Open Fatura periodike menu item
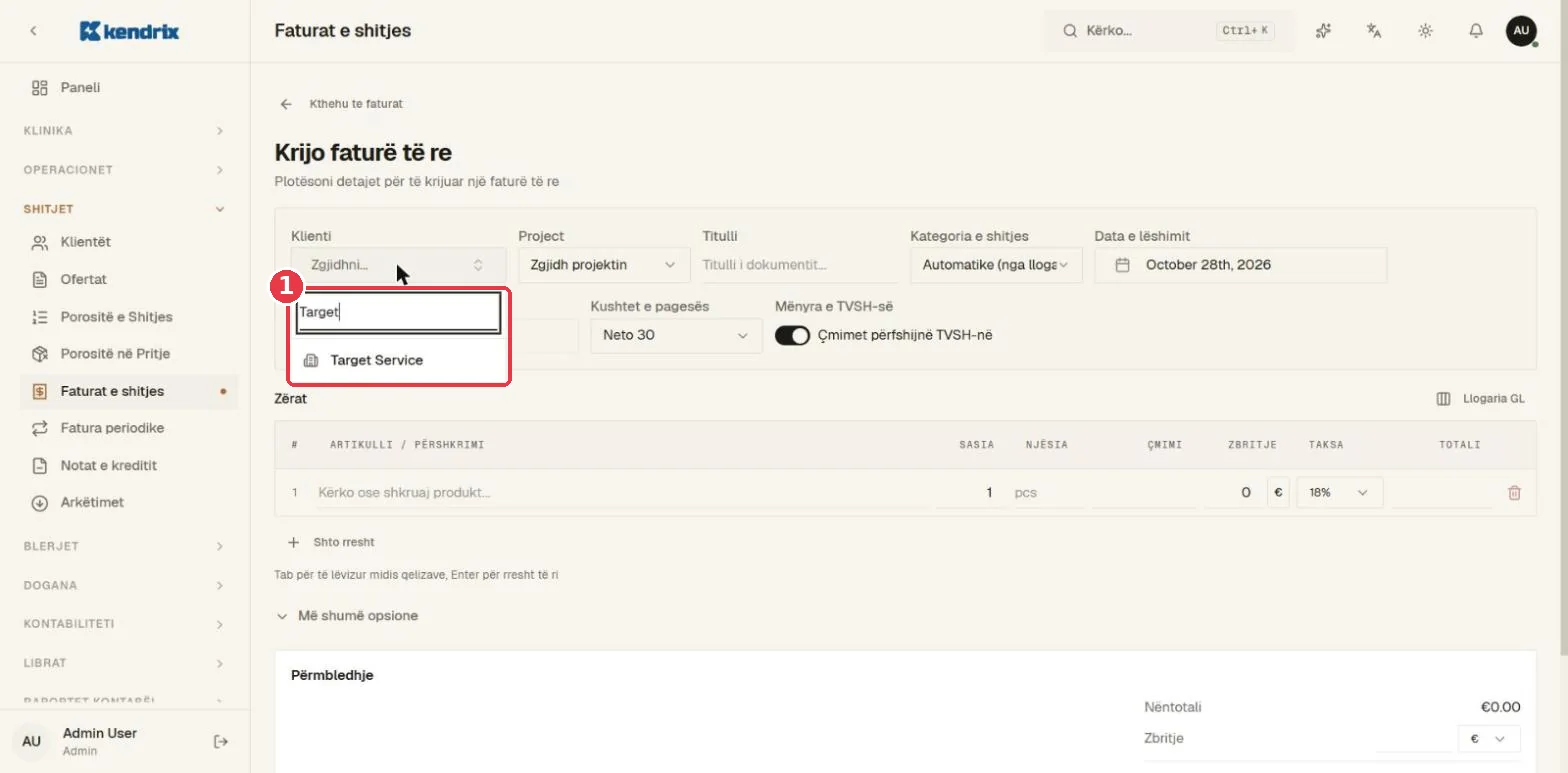The height and width of the screenshot is (773, 1568). coord(129,428)
